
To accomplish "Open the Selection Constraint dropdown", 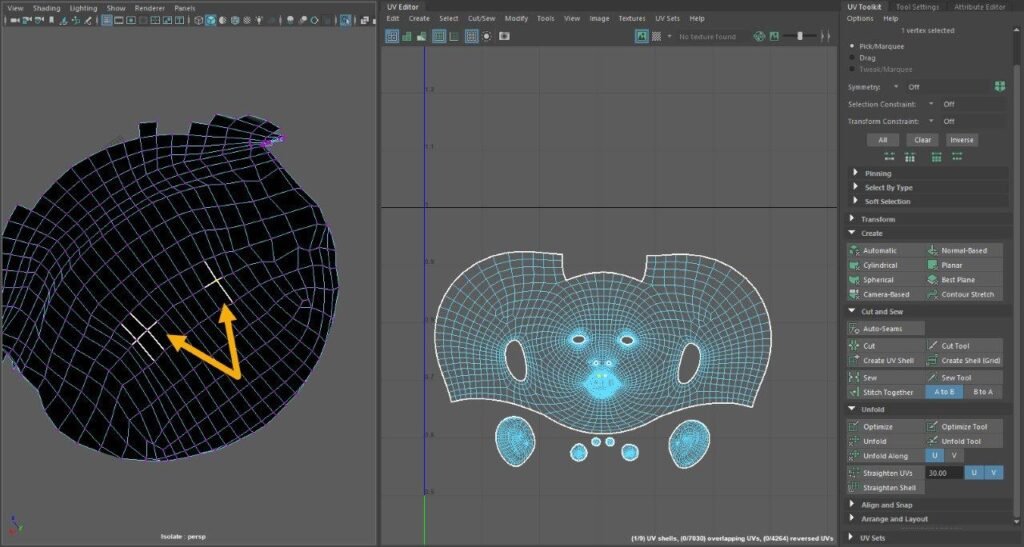I will pos(931,104).
